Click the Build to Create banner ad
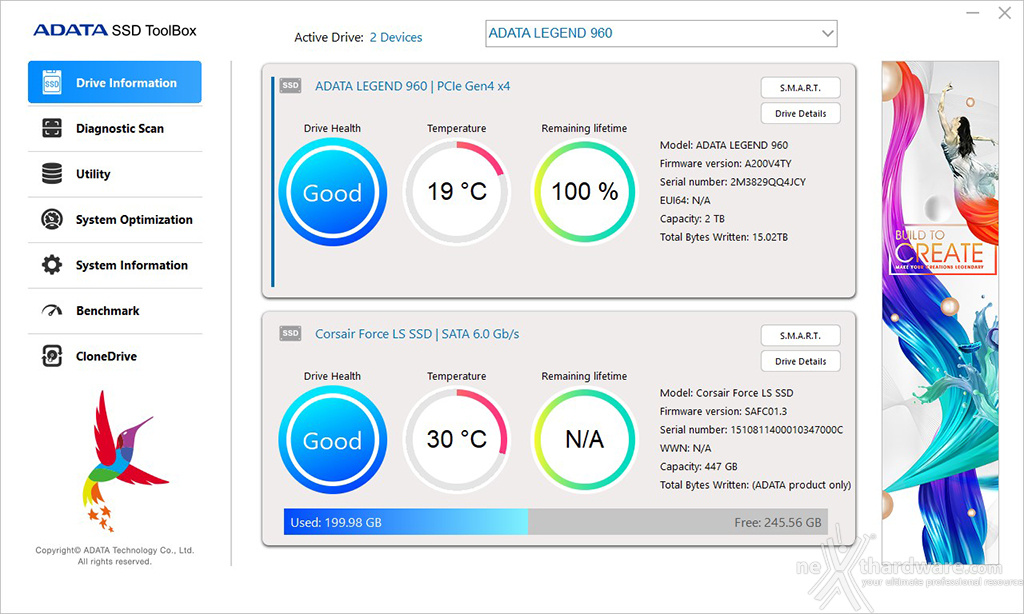This screenshot has width=1024, height=614. [940, 312]
